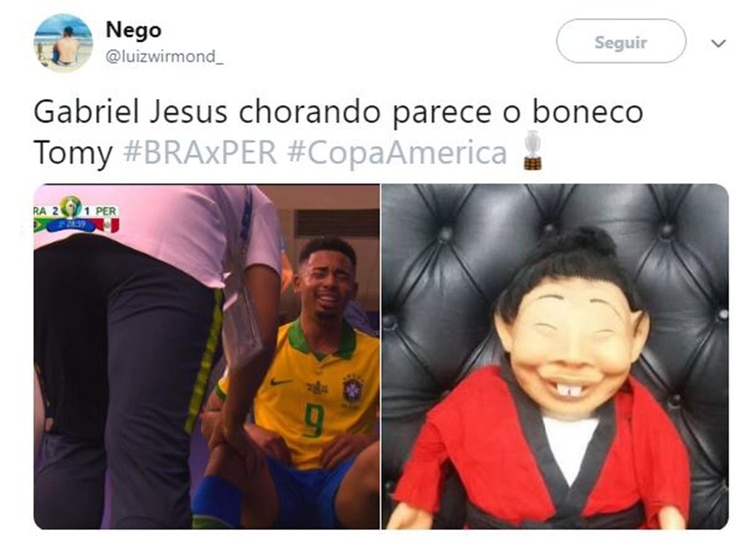Click the Brazil flag in the scoreboard
The width and height of the screenshot is (750, 540).
44,224
